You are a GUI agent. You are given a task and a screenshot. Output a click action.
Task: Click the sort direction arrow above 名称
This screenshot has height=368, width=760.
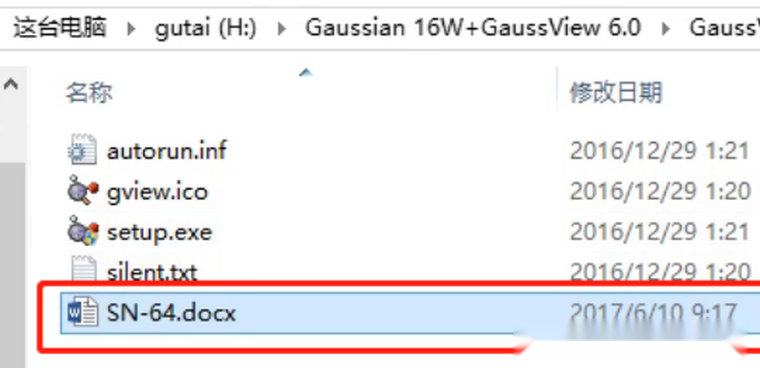point(305,73)
